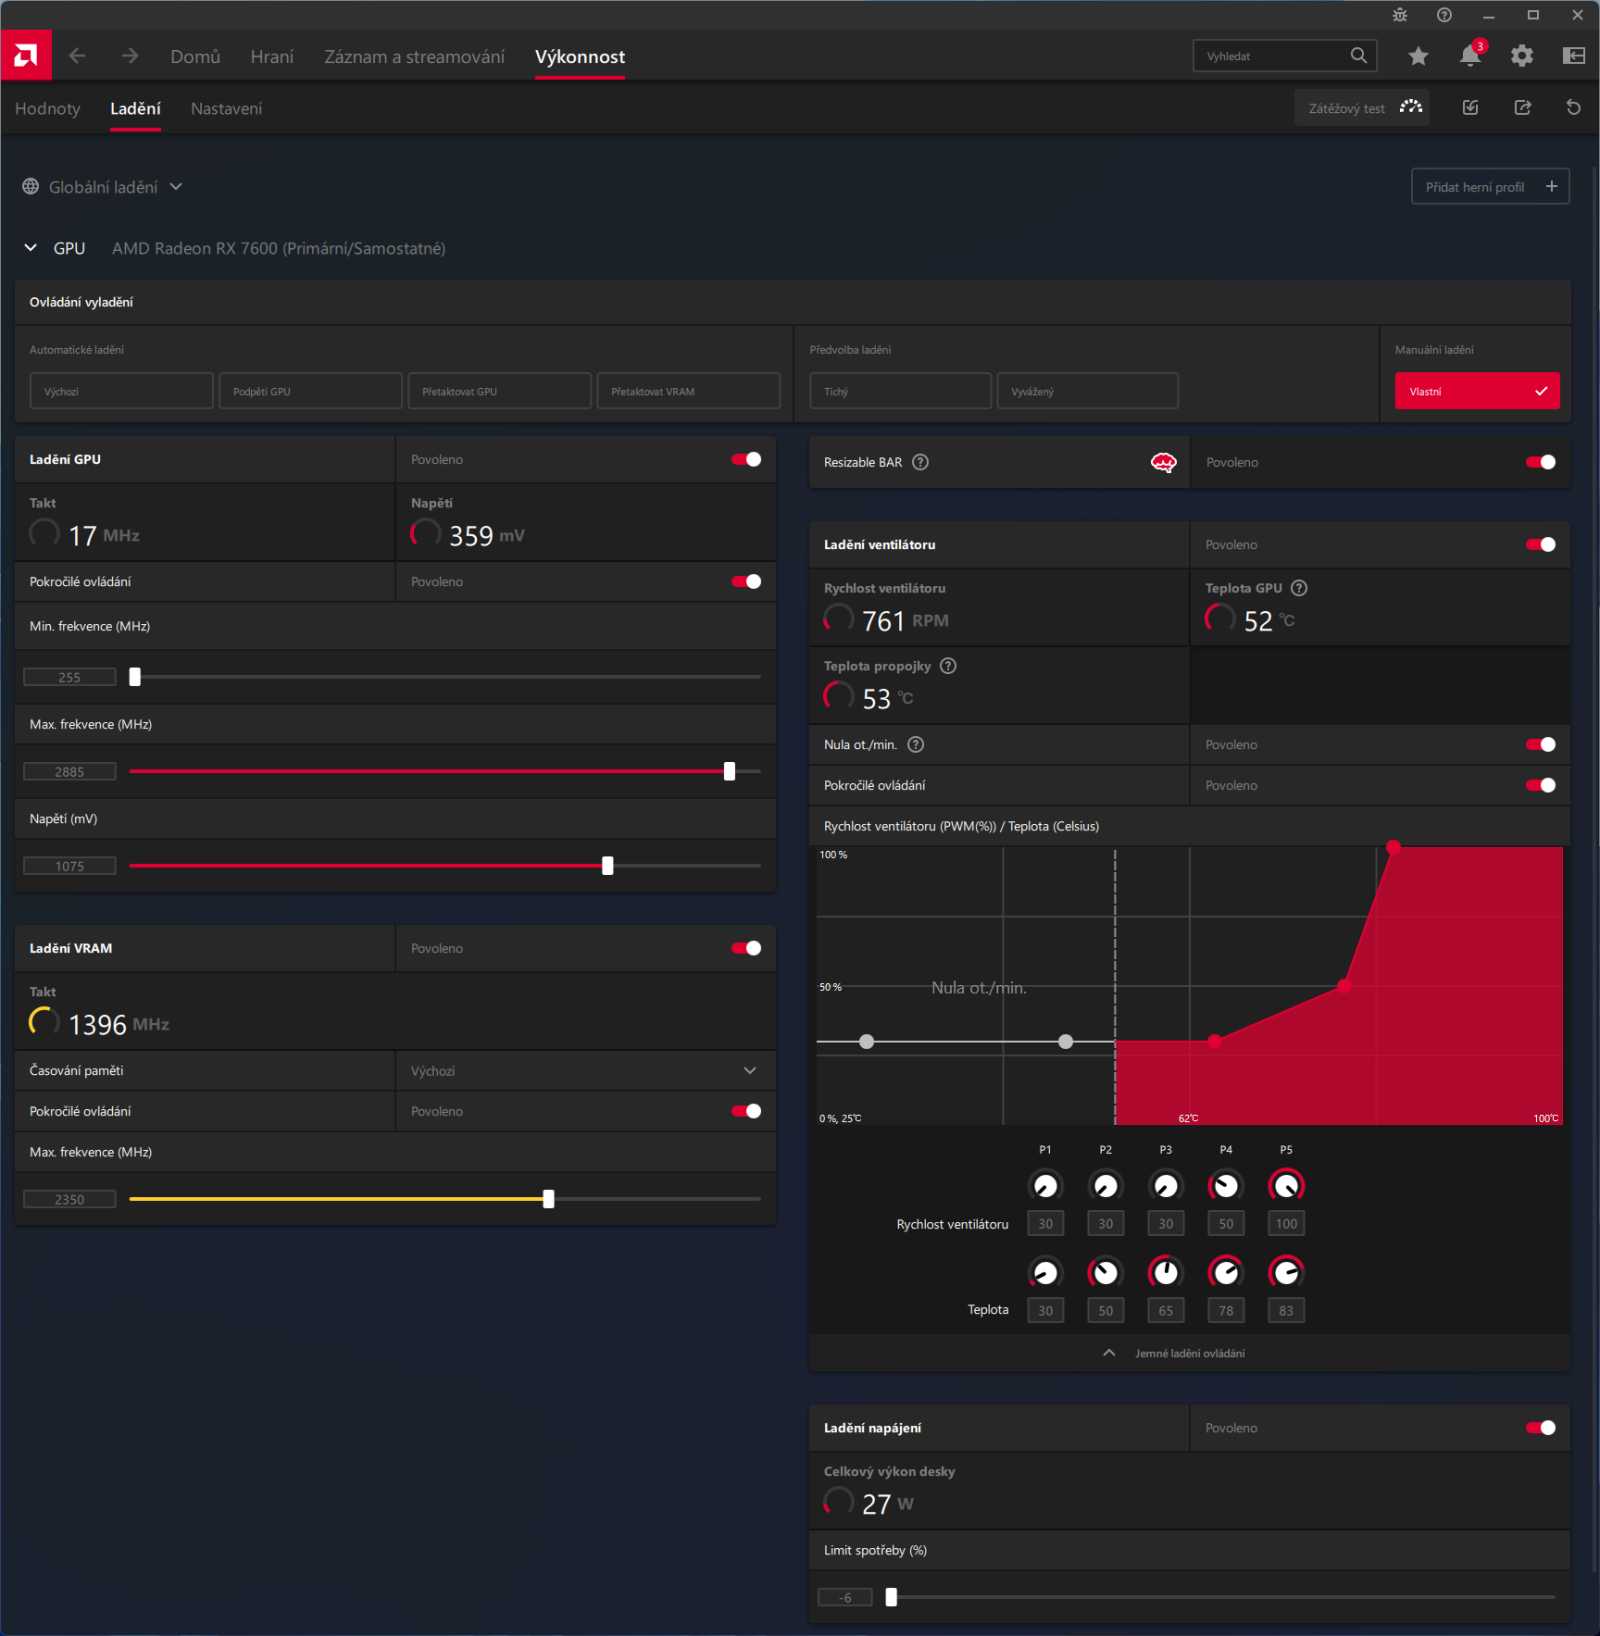Go forward with the right arrow
Viewport: 1600px width, 1636px height.
(x=130, y=56)
